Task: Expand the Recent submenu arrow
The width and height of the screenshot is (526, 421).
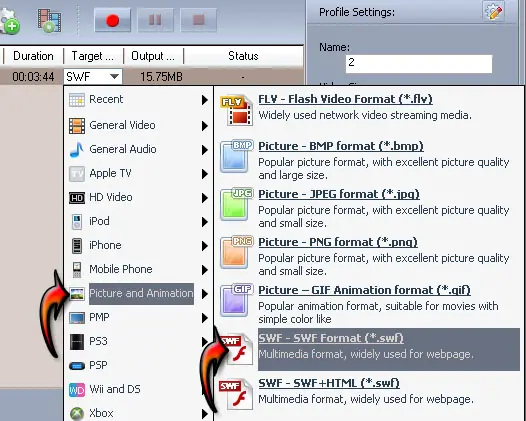Action: pos(205,100)
